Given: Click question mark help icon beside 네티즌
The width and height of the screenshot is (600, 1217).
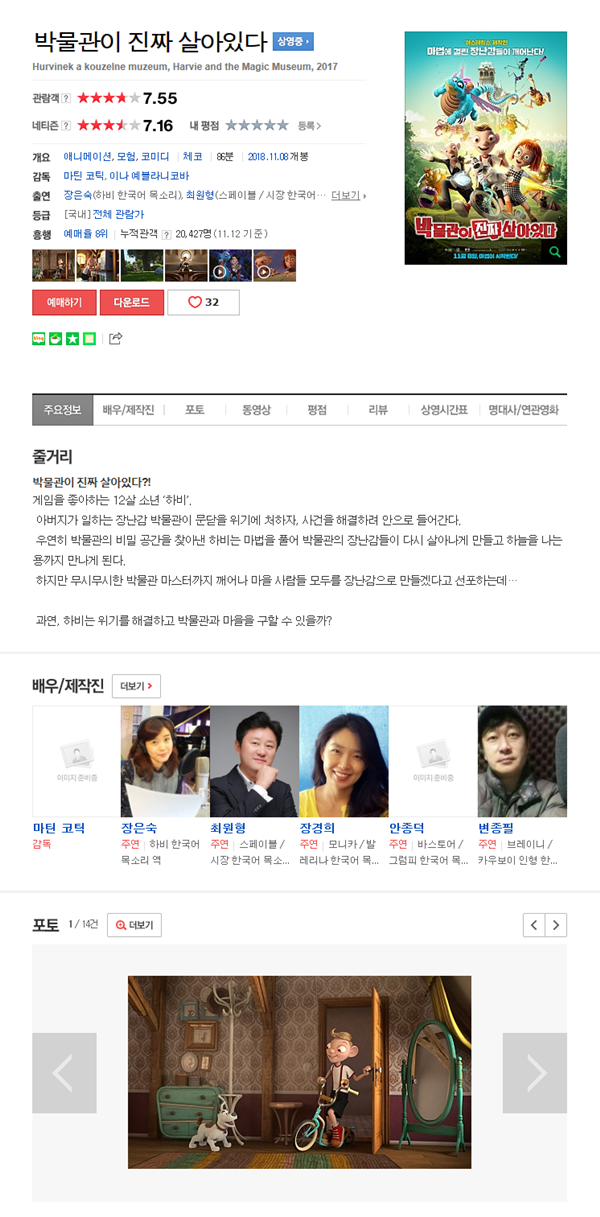Looking at the screenshot, I should (66, 126).
